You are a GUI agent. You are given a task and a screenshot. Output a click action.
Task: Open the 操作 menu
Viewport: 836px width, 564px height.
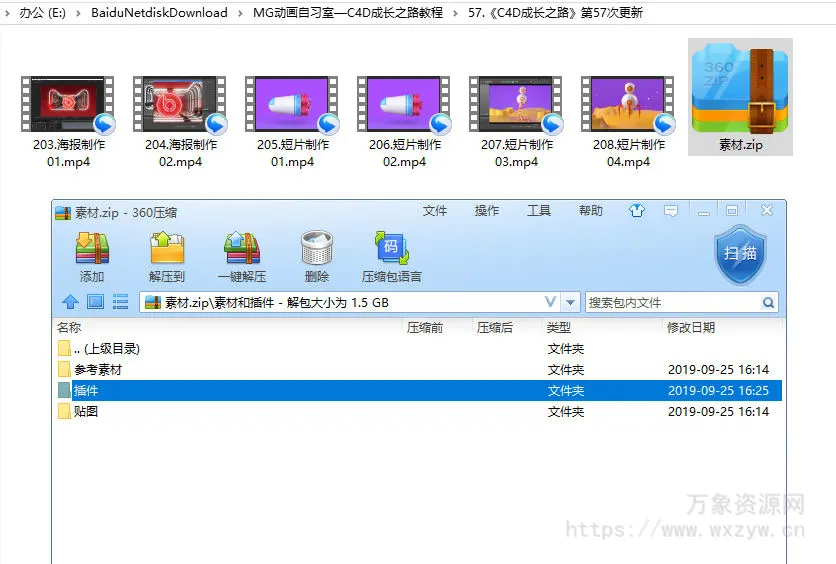click(487, 211)
